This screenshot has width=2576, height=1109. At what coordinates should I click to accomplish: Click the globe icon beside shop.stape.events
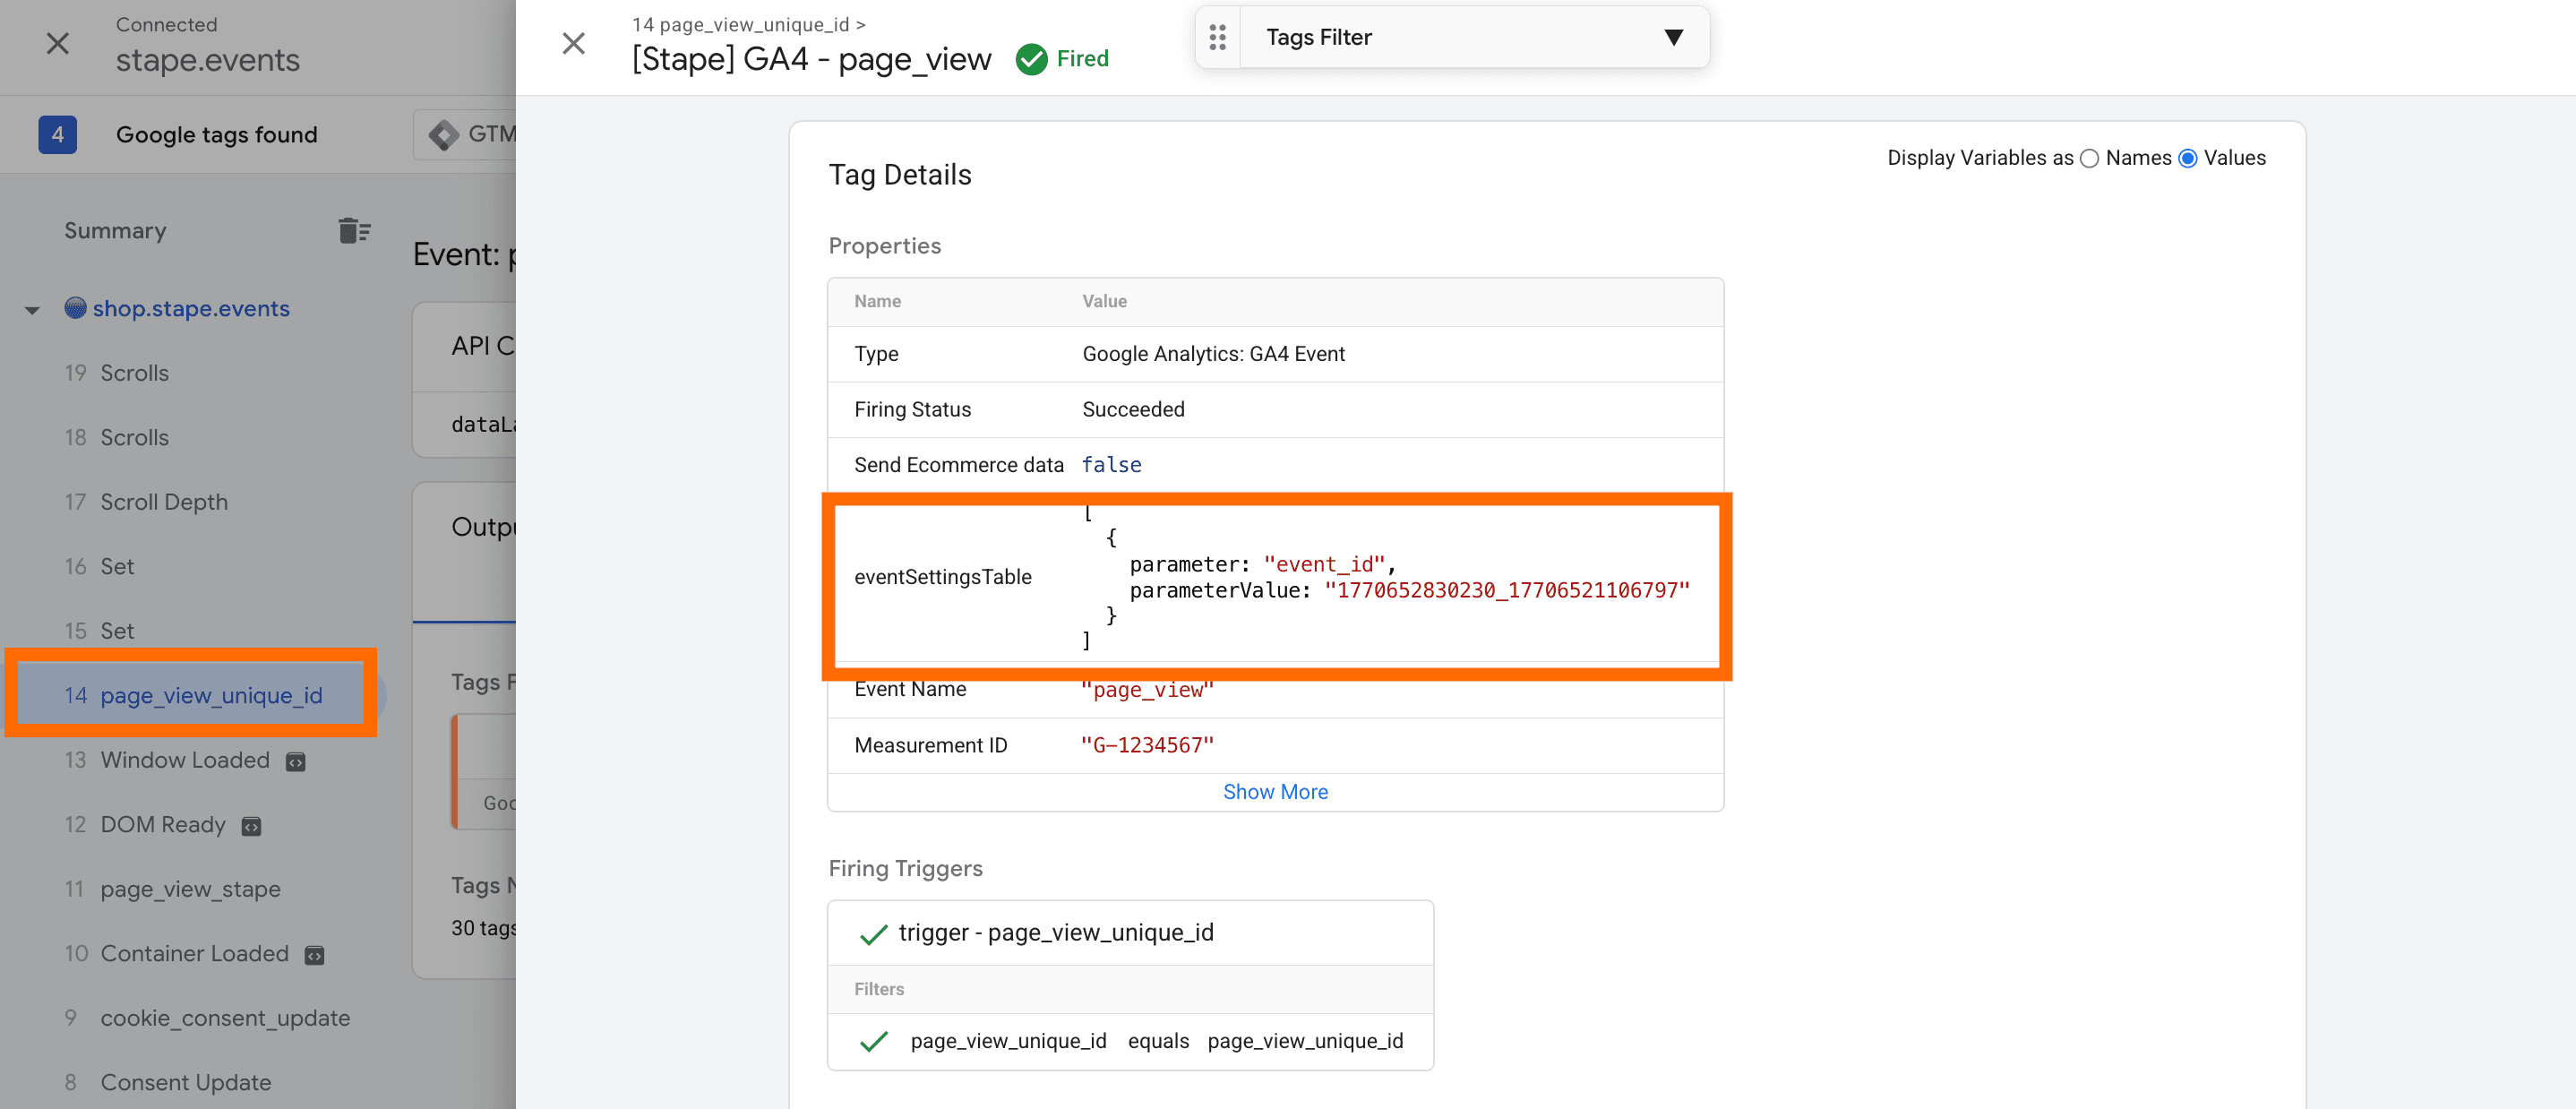click(x=74, y=308)
